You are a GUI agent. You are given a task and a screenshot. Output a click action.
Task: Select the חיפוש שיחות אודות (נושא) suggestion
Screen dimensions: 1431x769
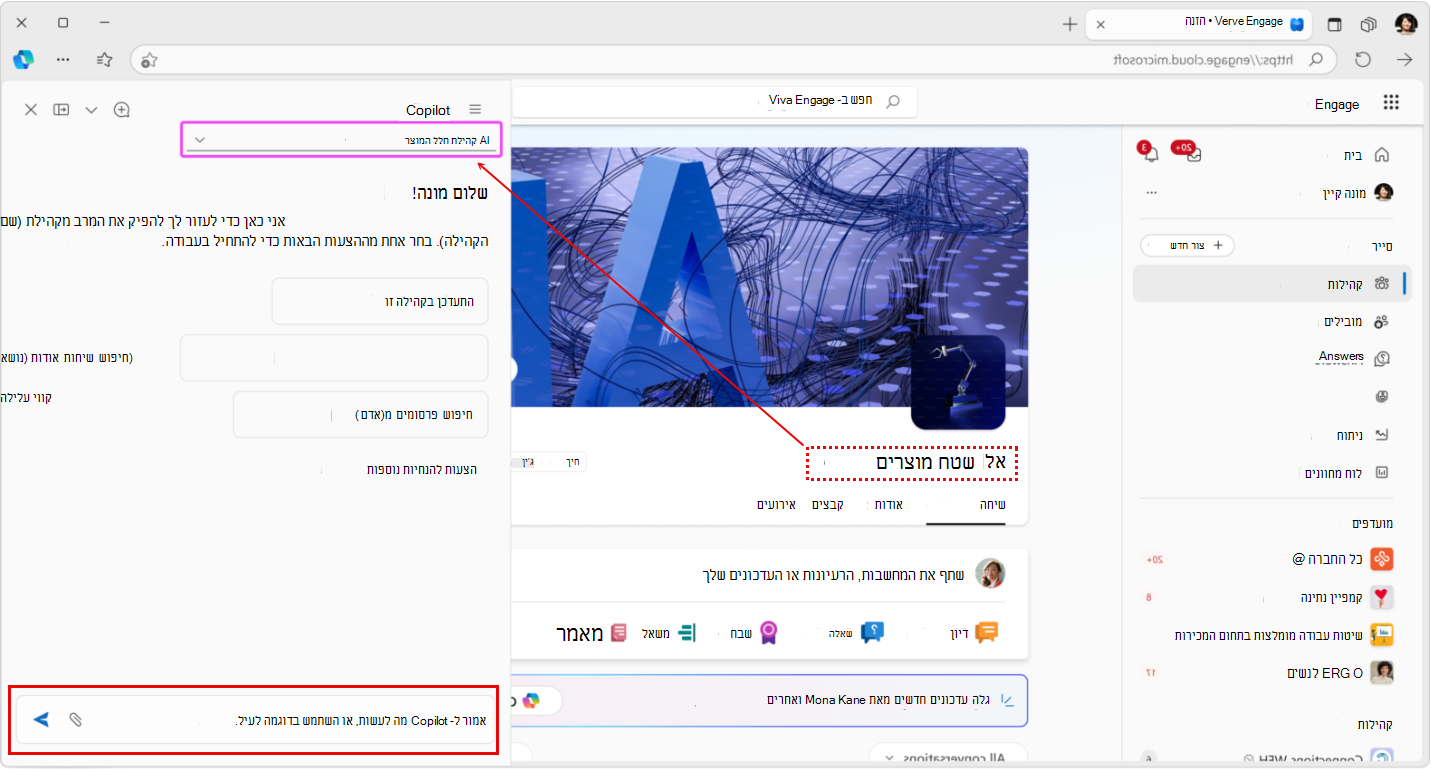[334, 357]
